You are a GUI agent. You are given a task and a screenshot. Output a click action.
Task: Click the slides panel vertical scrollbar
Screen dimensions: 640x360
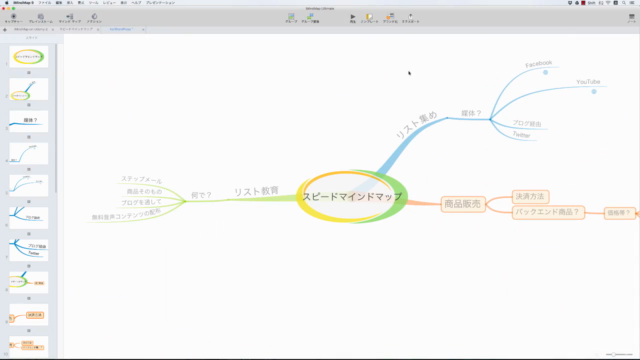[x=56, y=118]
